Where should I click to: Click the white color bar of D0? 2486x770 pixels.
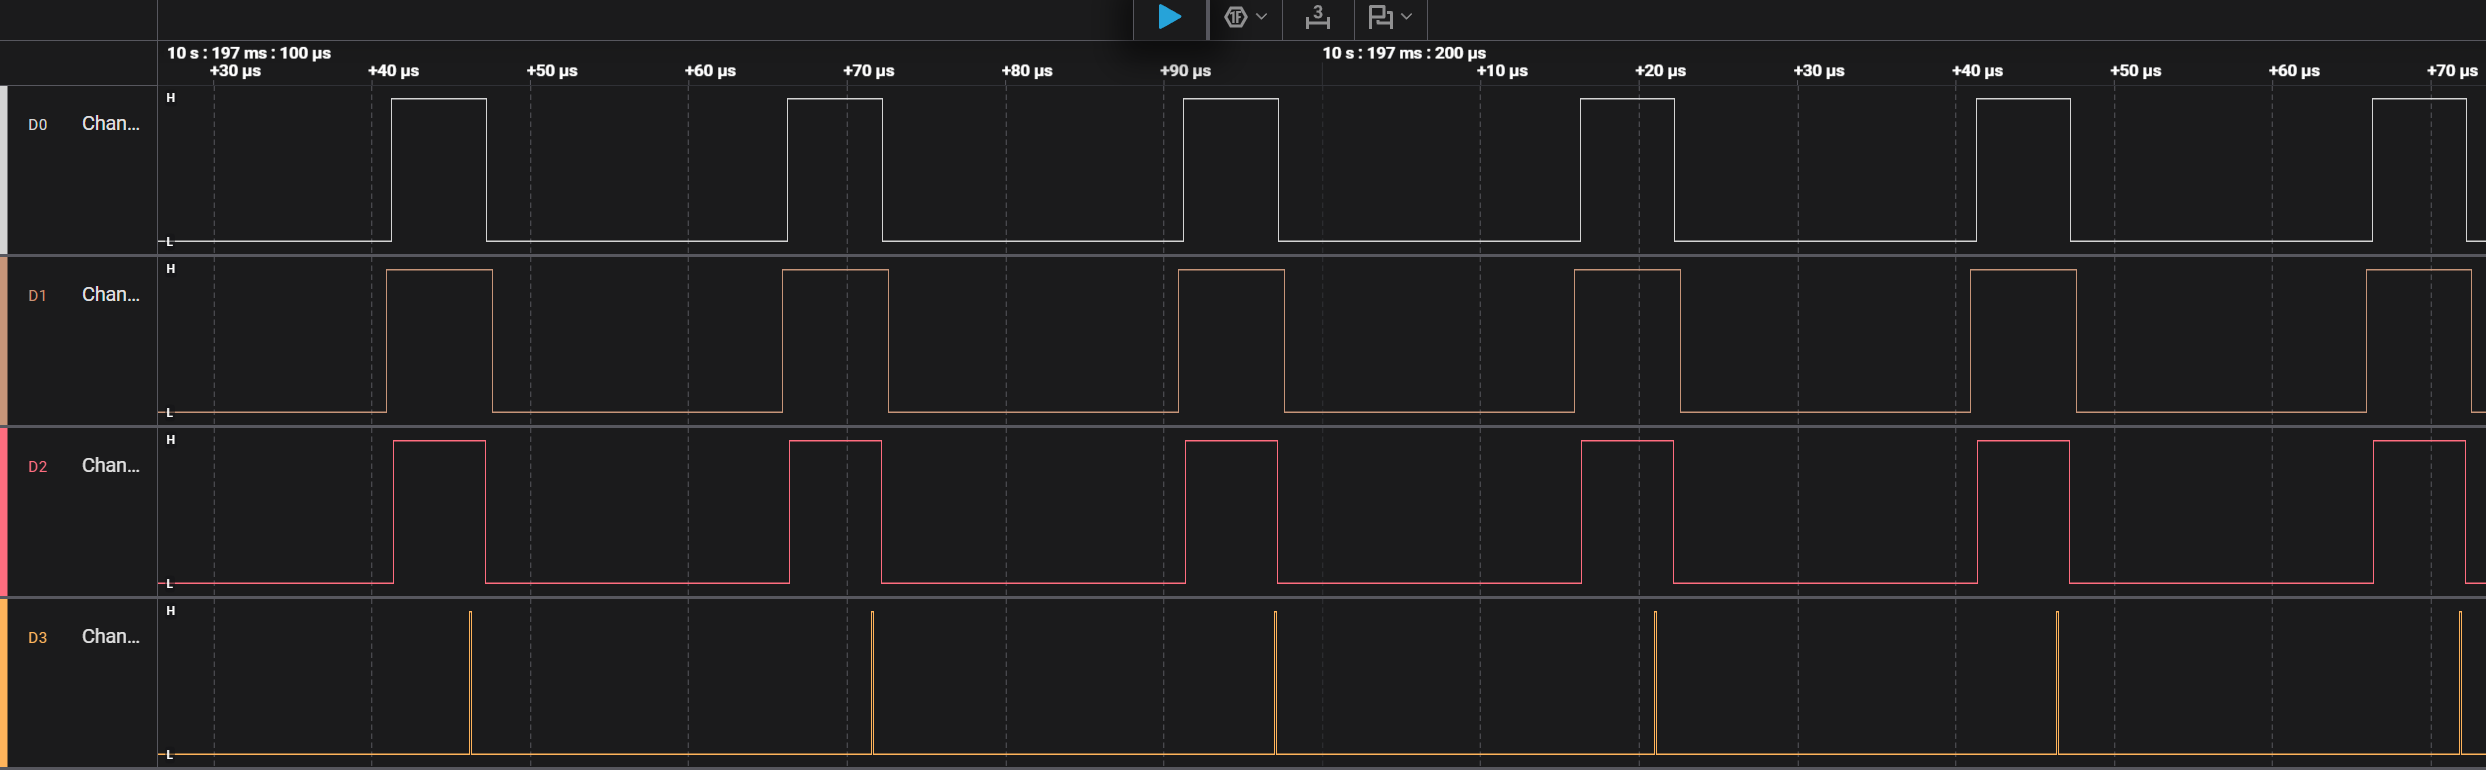pos(4,170)
